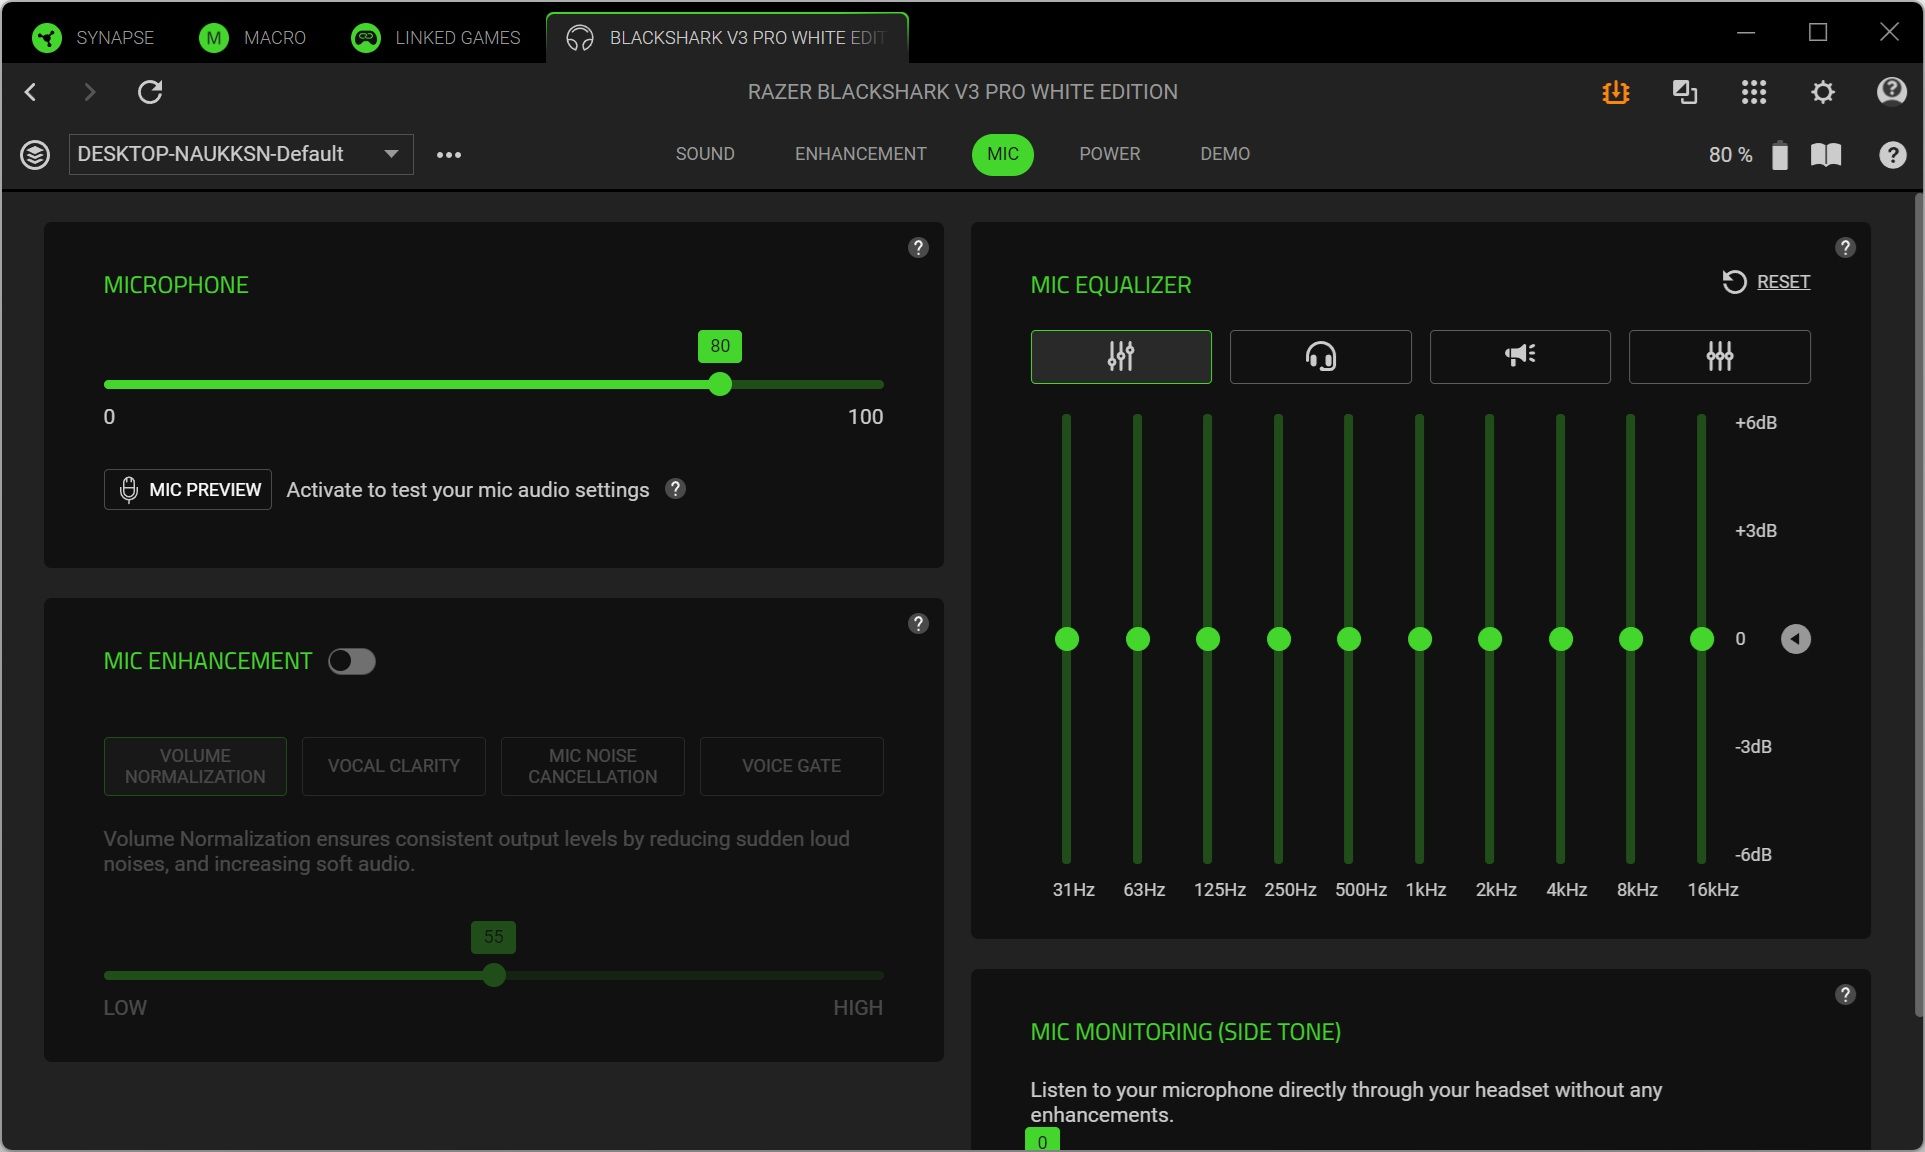
Task: Open the user manual book icon
Action: 1827,154
